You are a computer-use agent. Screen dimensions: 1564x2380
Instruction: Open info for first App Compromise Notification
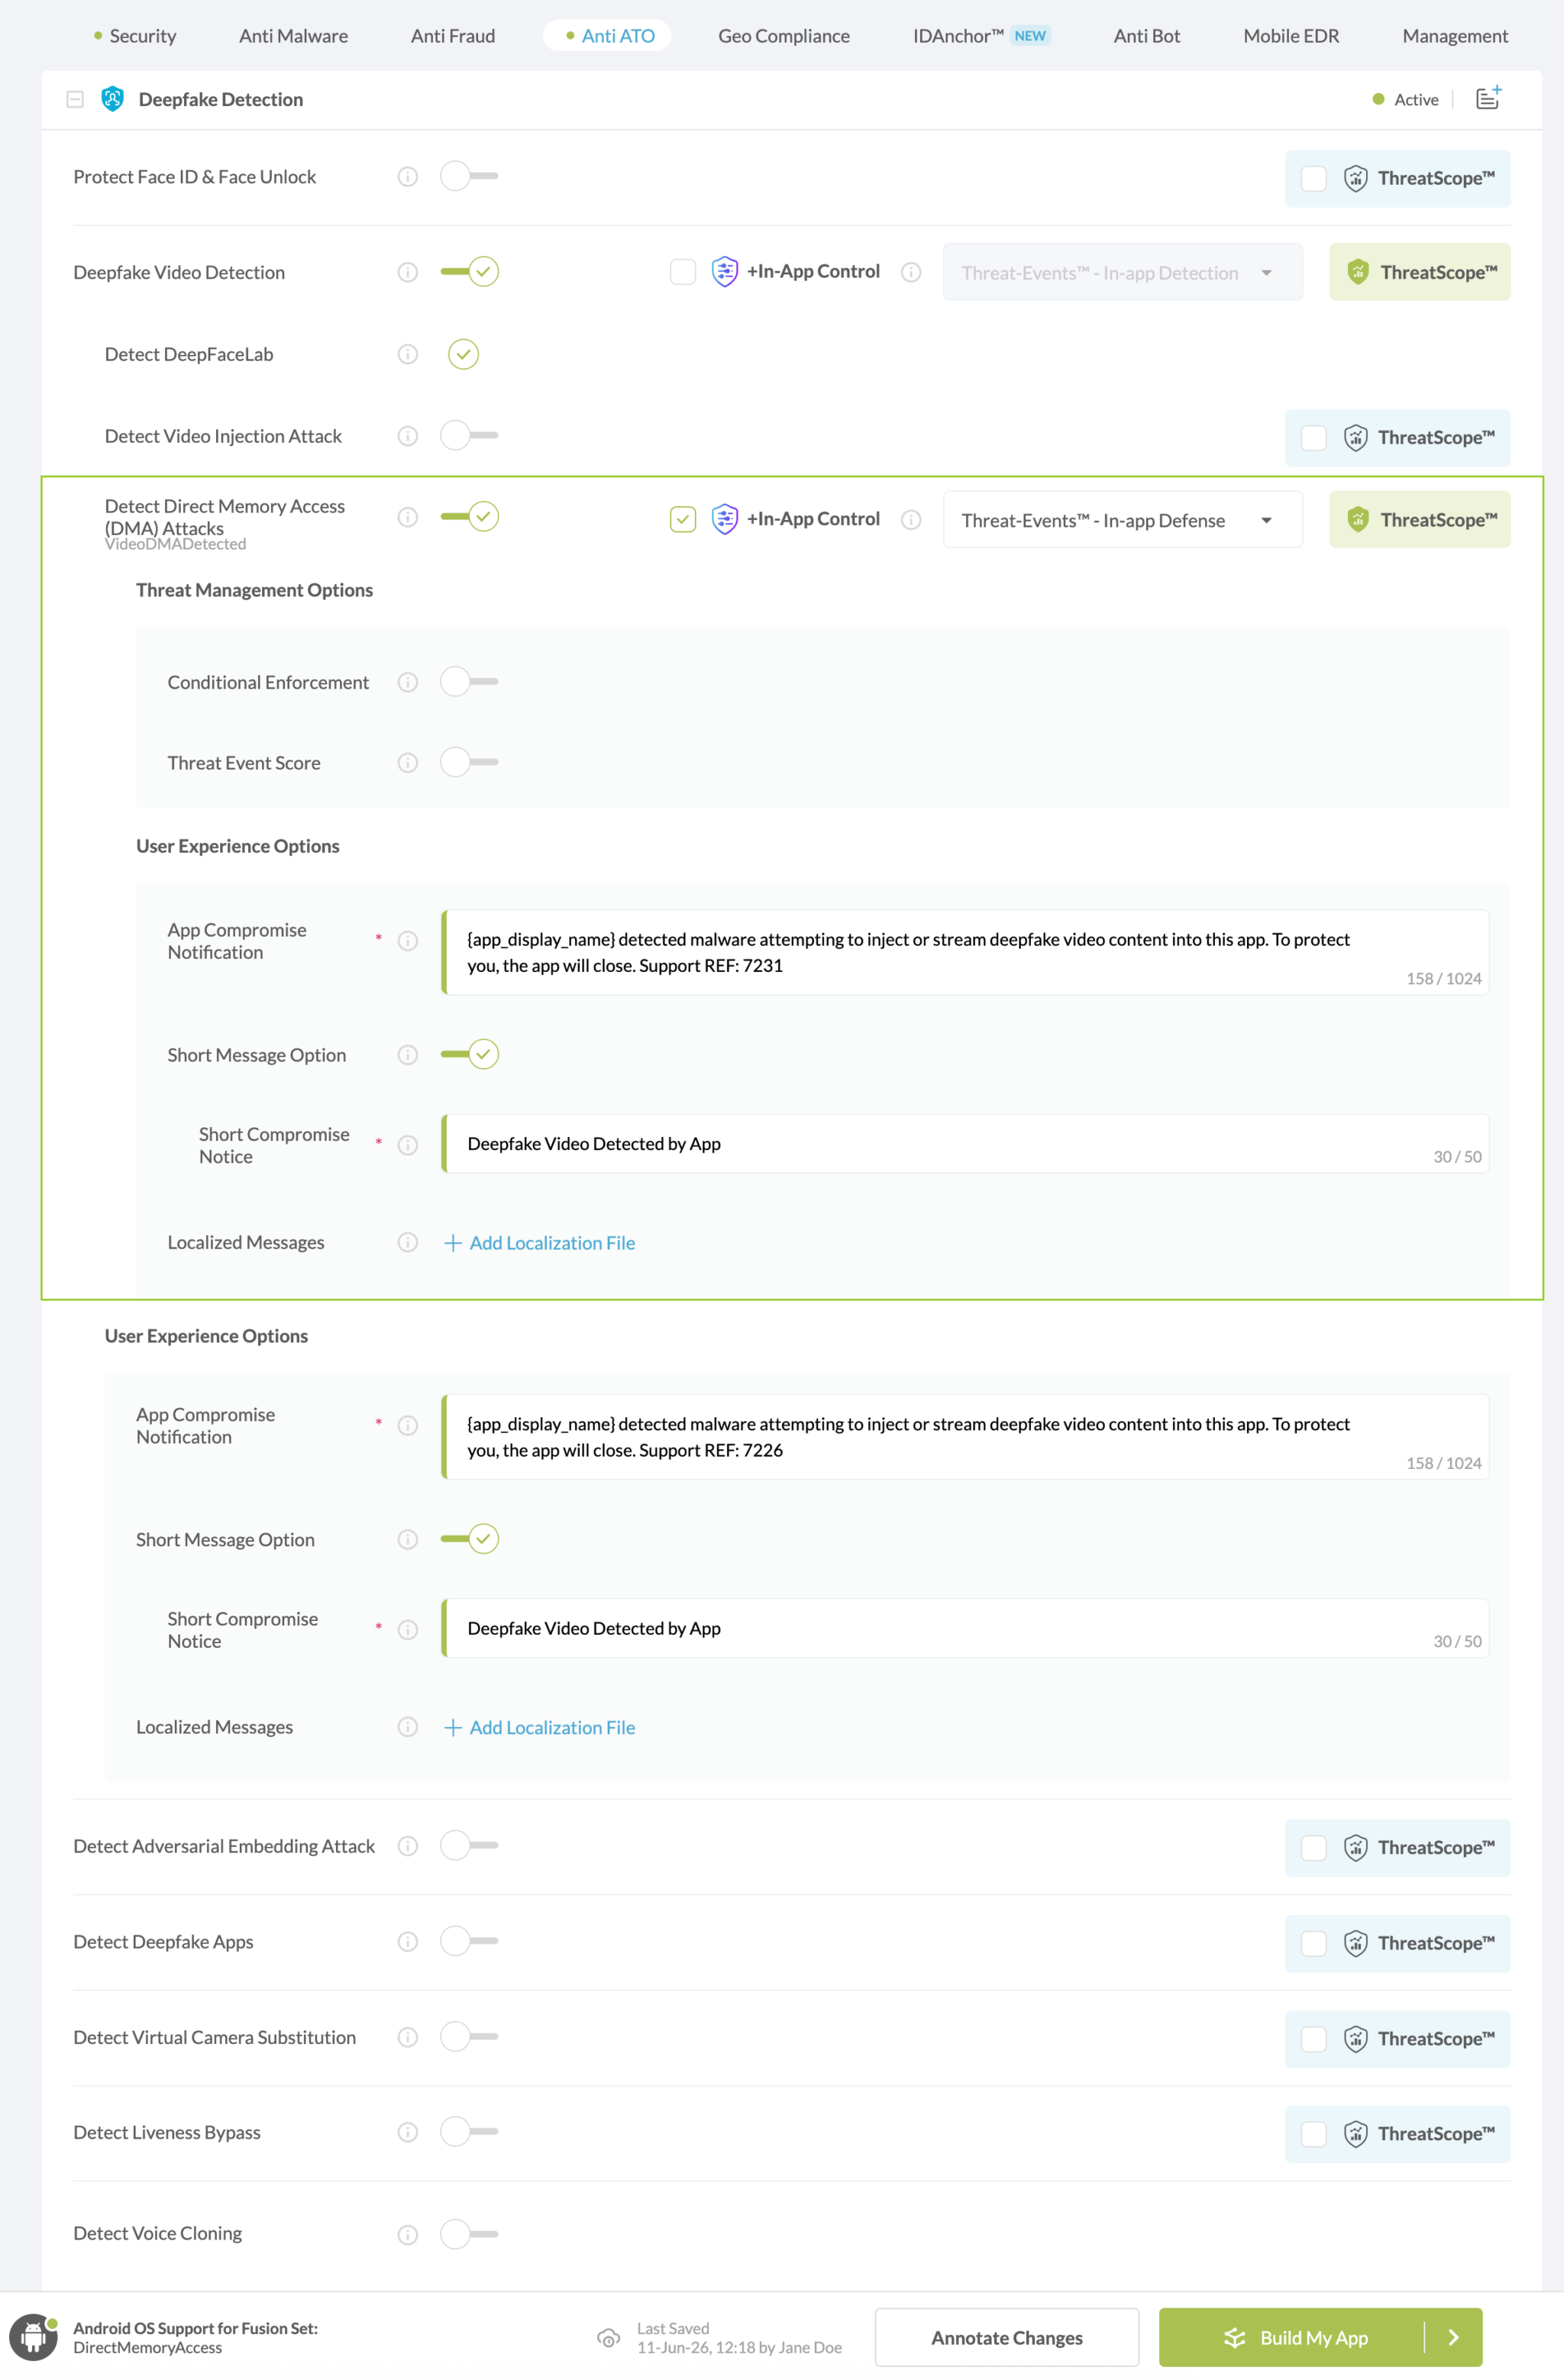(x=408, y=941)
